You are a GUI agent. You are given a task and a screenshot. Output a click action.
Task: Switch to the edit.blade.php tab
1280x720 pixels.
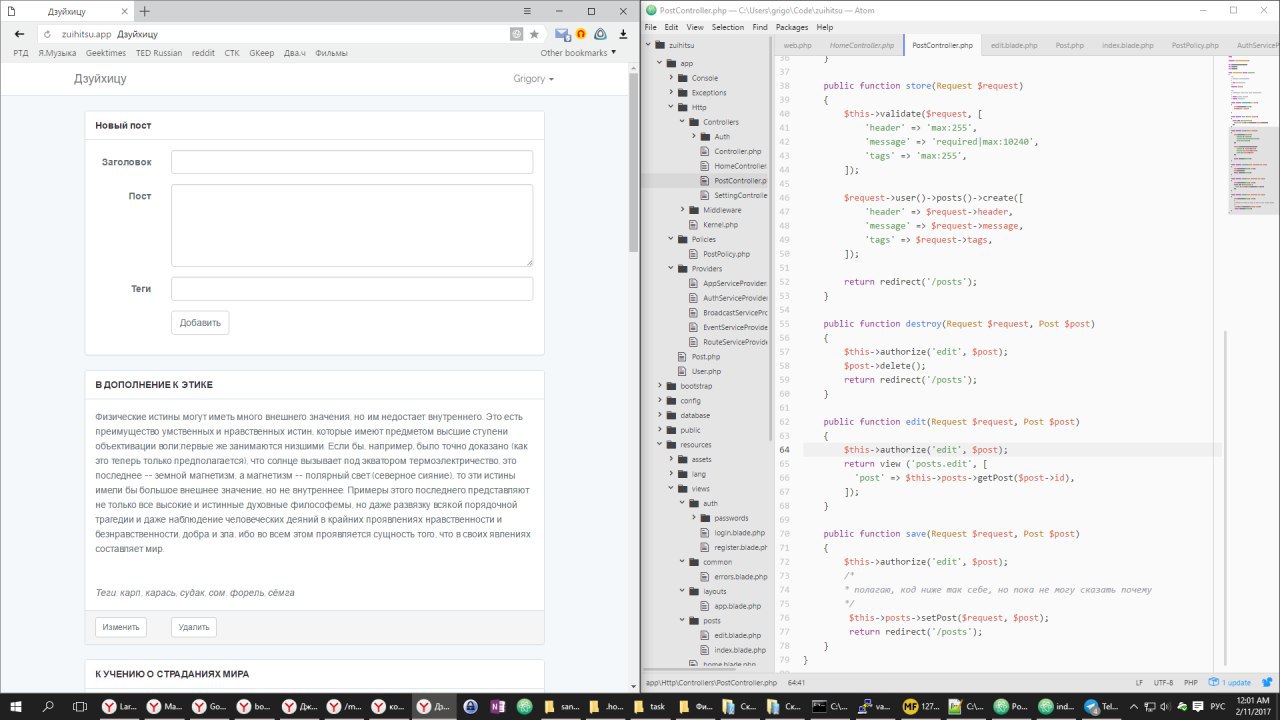point(1013,46)
